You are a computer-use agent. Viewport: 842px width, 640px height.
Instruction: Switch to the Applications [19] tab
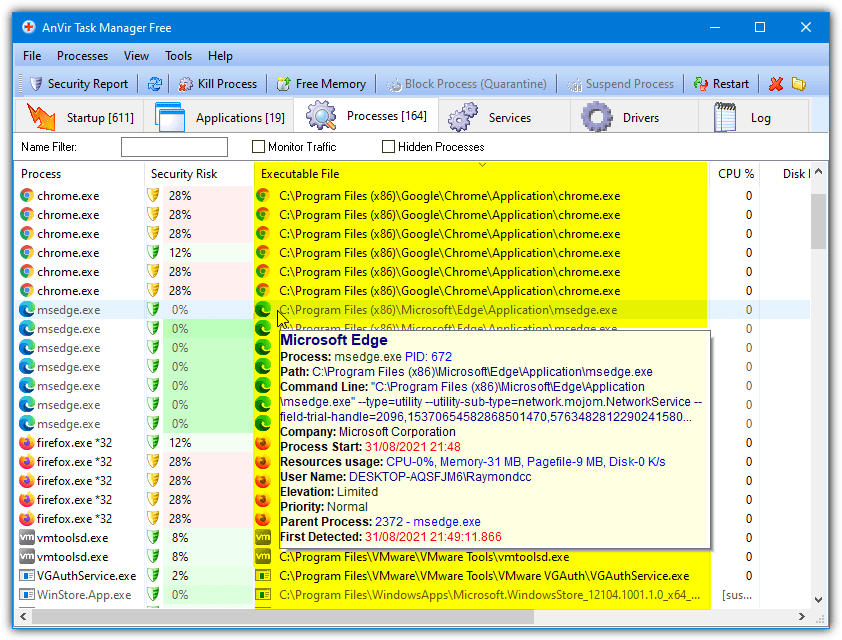pyautogui.click(x=220, y=117)
